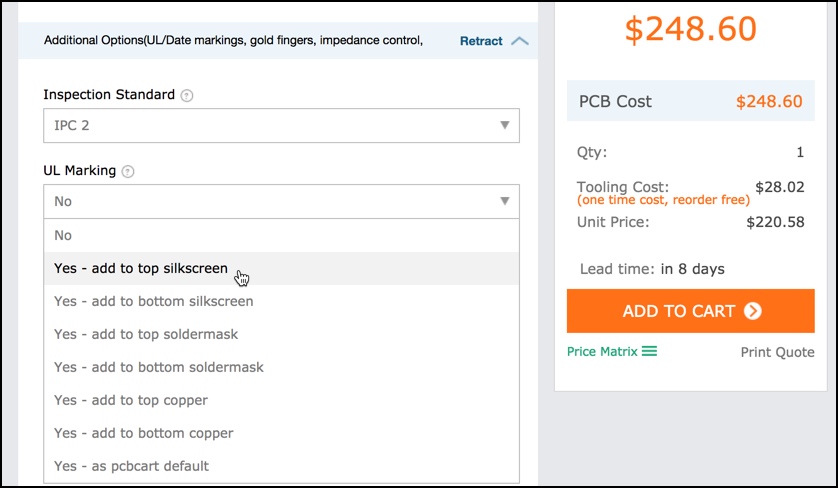Click the ADD TO CART button
The height and width of the screenshot is (488, 838).
coord(690,311)
